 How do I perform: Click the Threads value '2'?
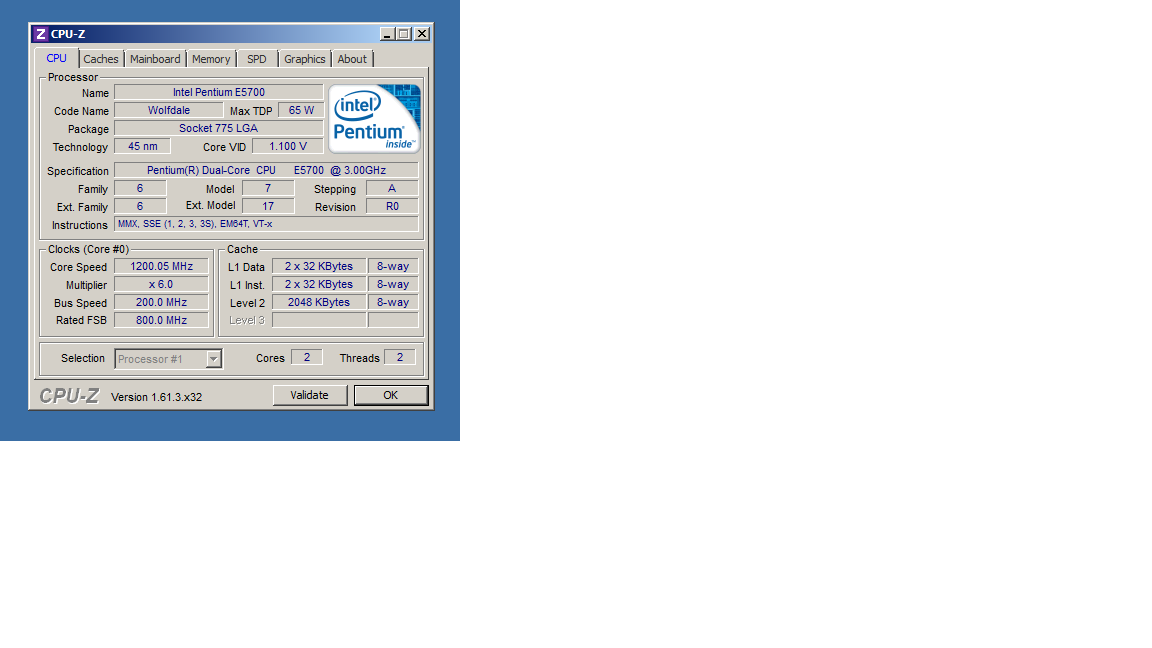400,357
